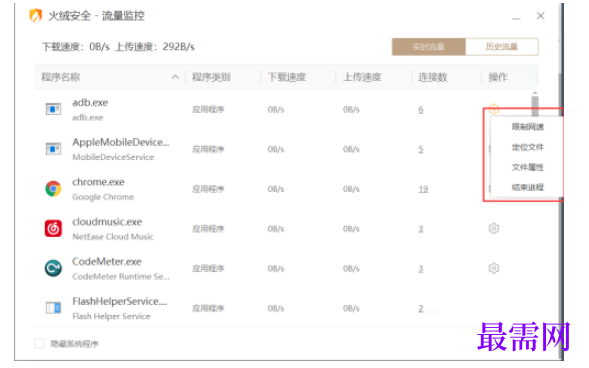The image size is (589, 368).
Task: Open CodeMeter.exe connection count 3
Action: [x=421, y=268]
